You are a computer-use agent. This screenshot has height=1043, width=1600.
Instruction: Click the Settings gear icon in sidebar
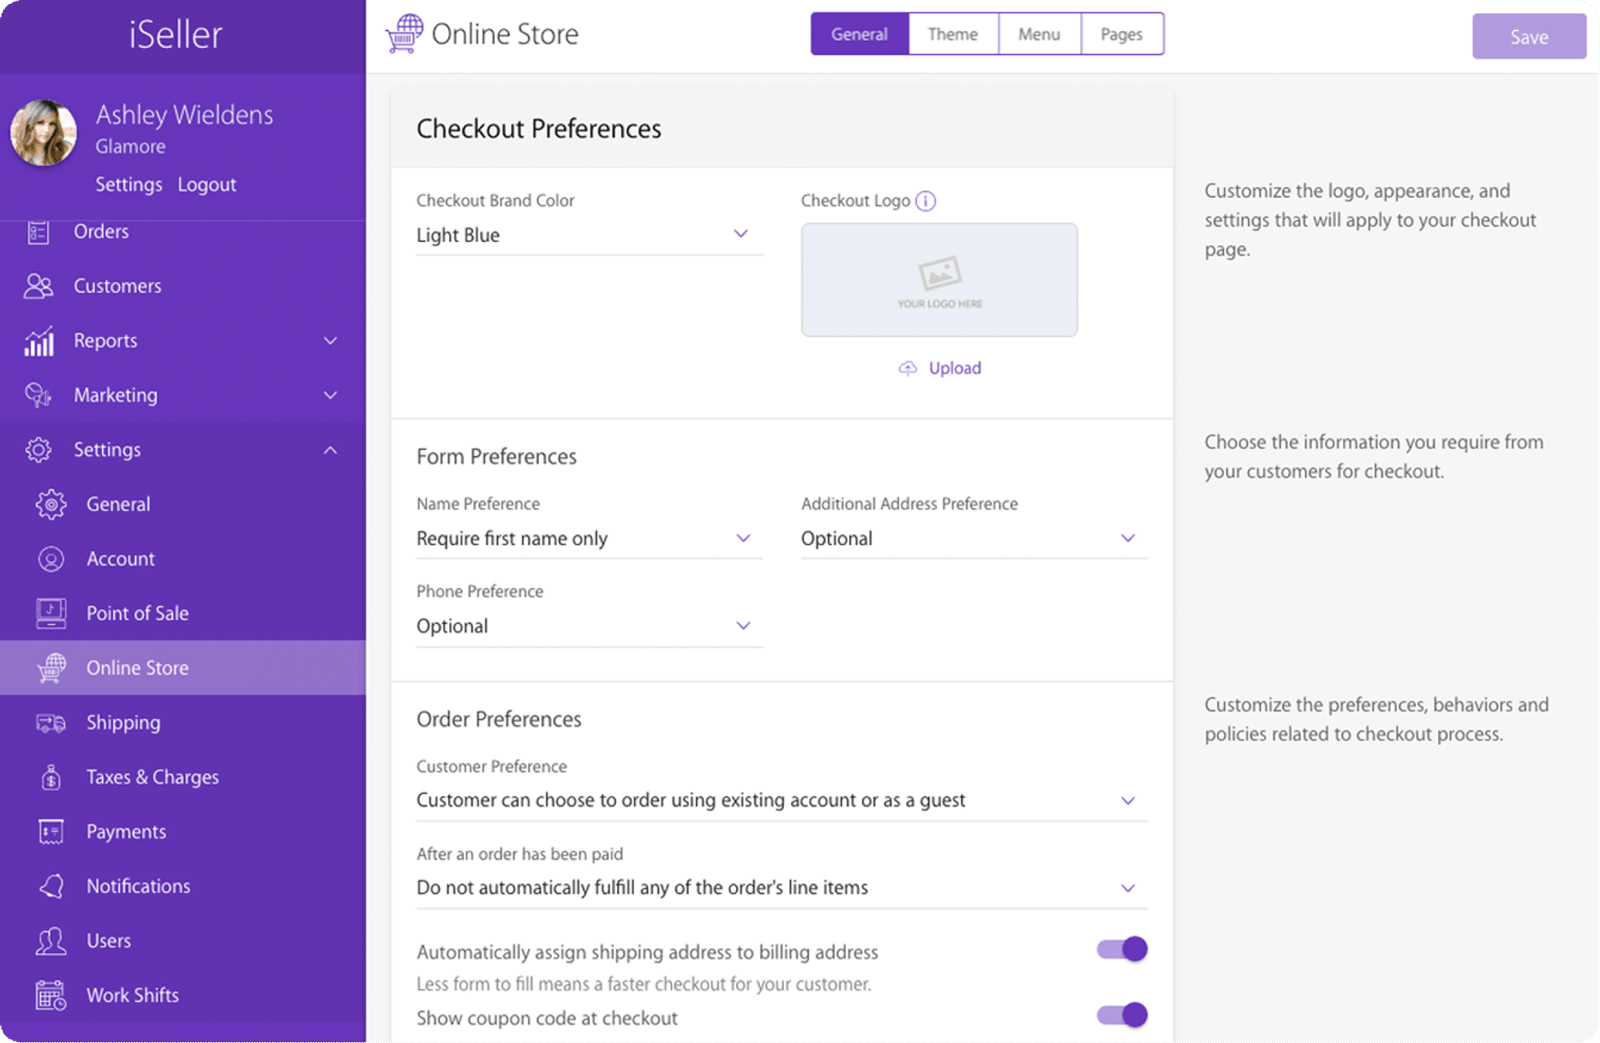38,450
